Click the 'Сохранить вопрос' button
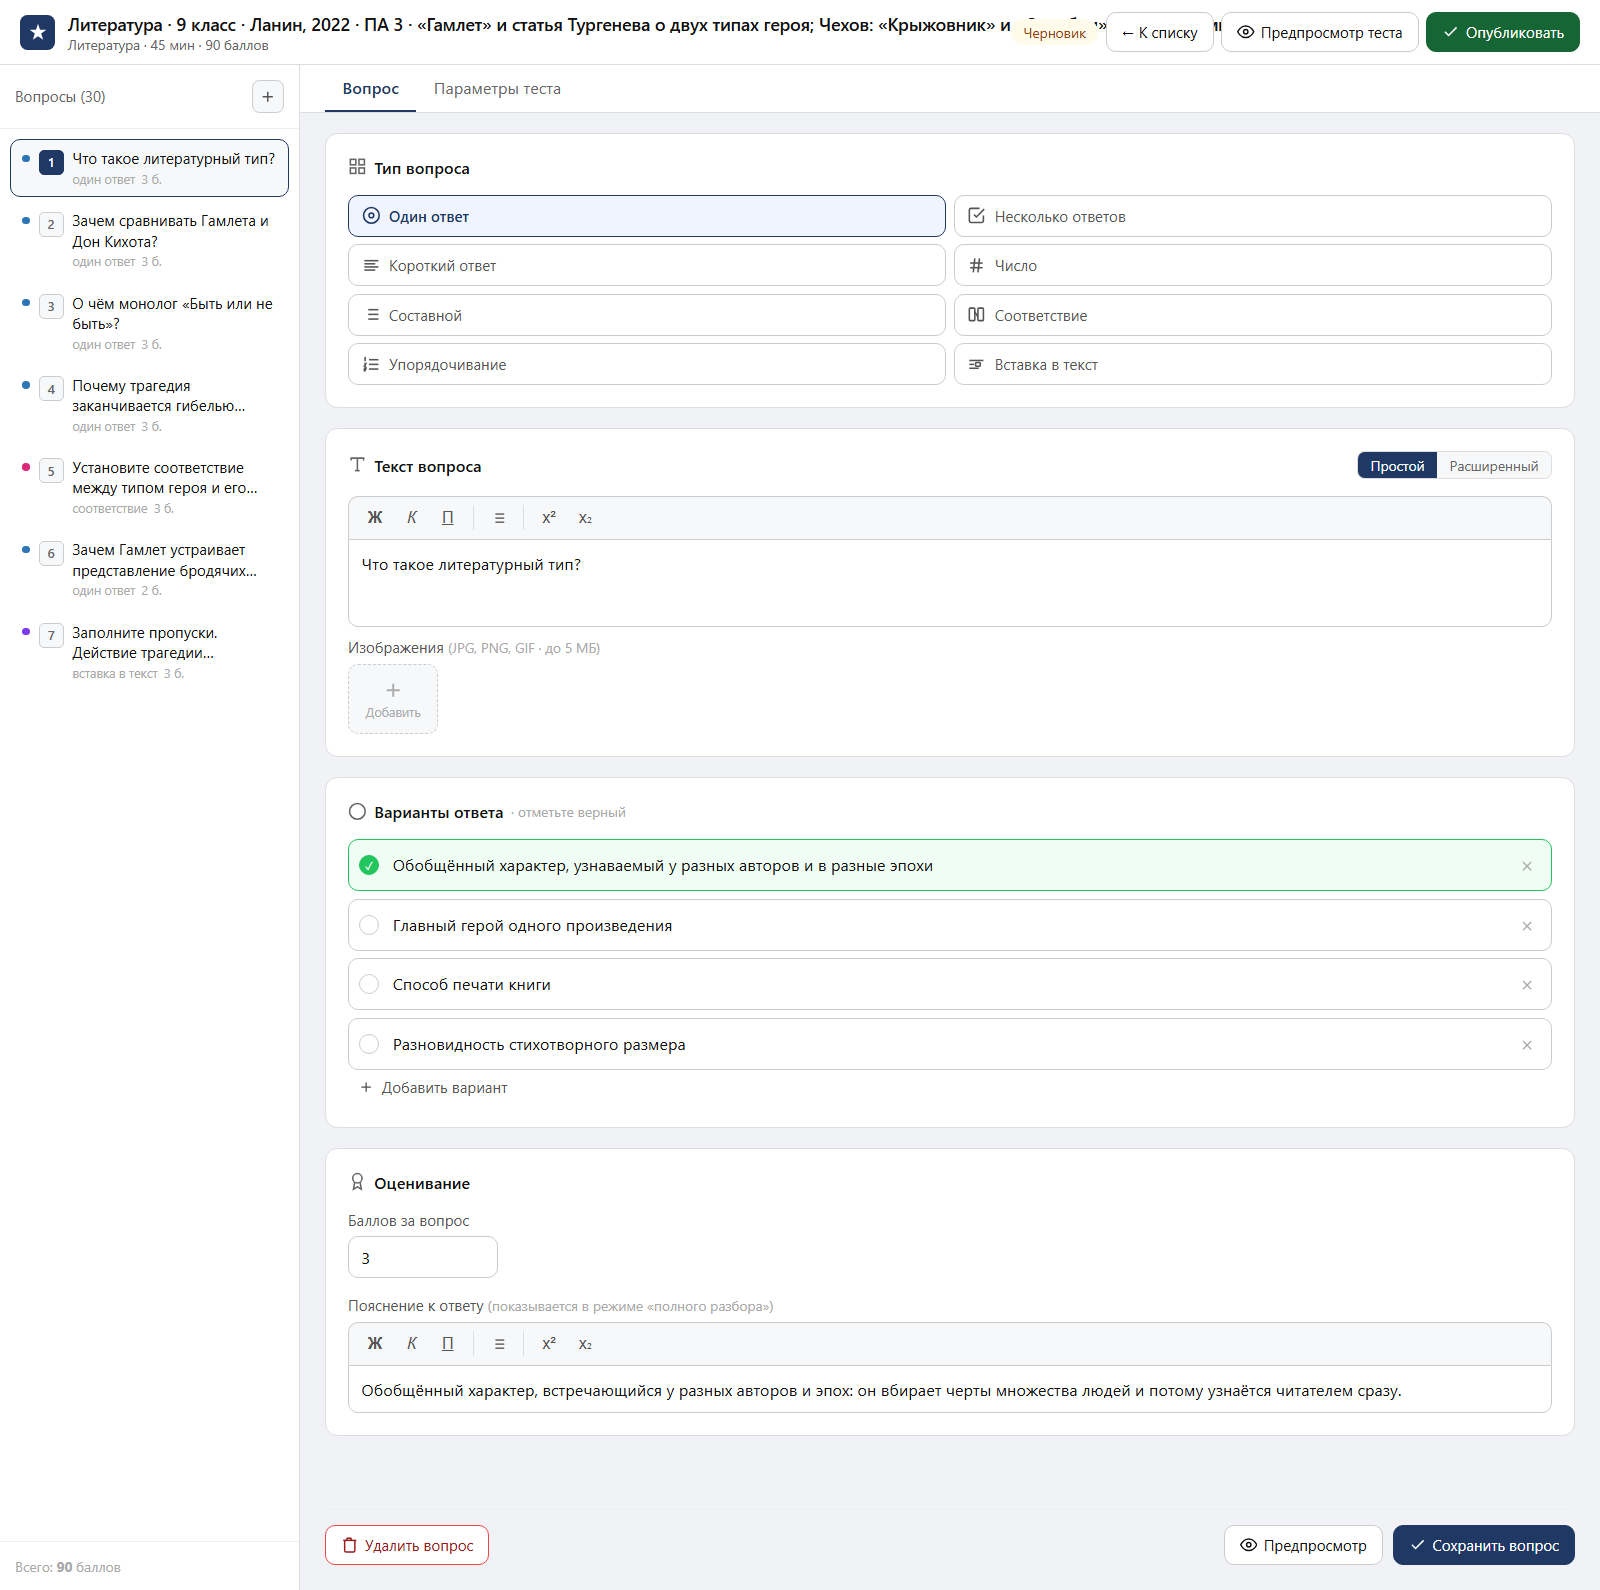Image resolution: width=1600 pixels, height=1590 pixels. pos(1483,1545)
